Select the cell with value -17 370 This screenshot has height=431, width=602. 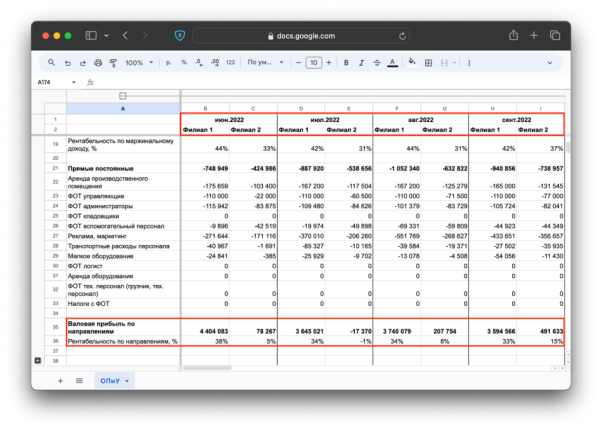coord(349,327)
